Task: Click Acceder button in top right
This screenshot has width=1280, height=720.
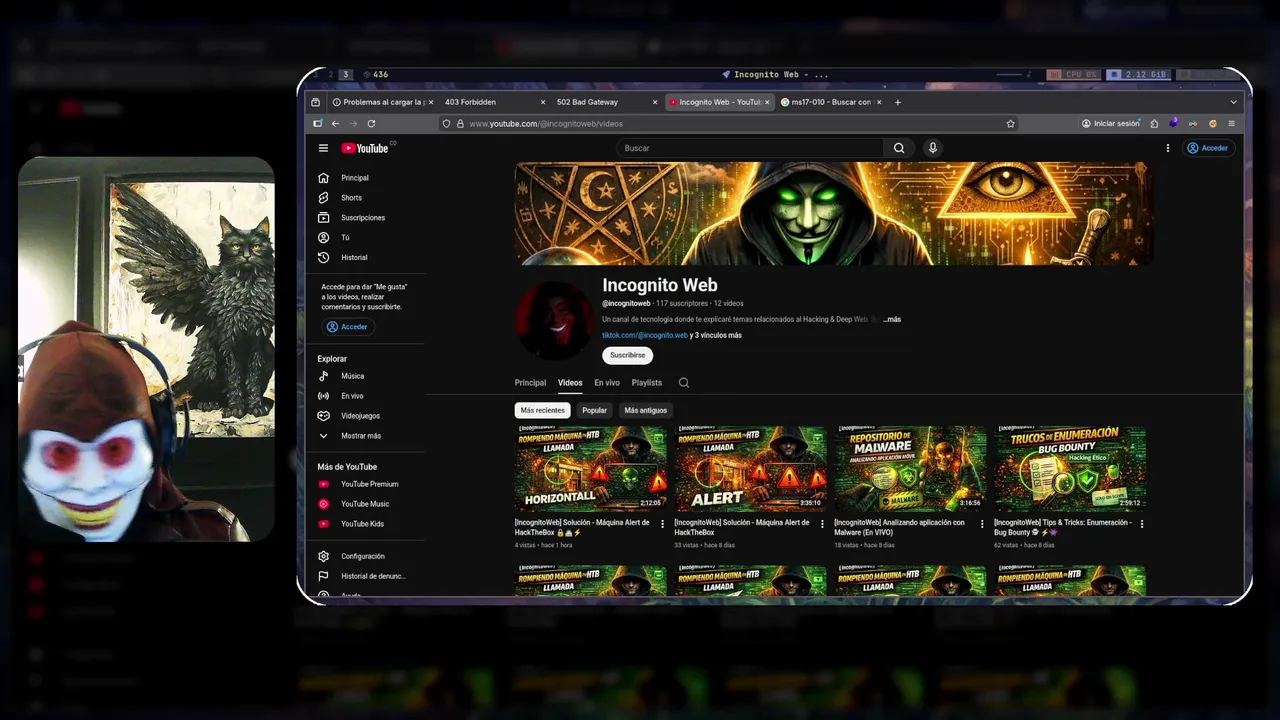Action: tap(1208, 148)
